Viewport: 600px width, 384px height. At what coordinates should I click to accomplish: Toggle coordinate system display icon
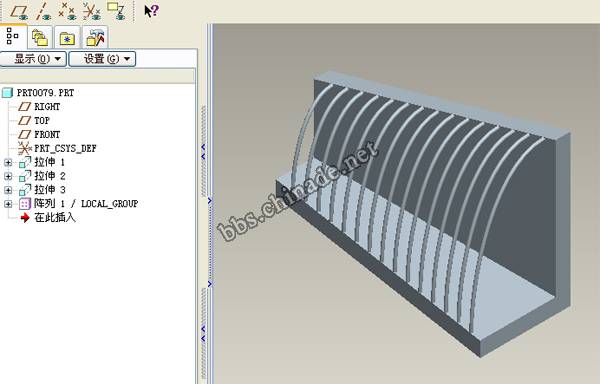(92, 11)
